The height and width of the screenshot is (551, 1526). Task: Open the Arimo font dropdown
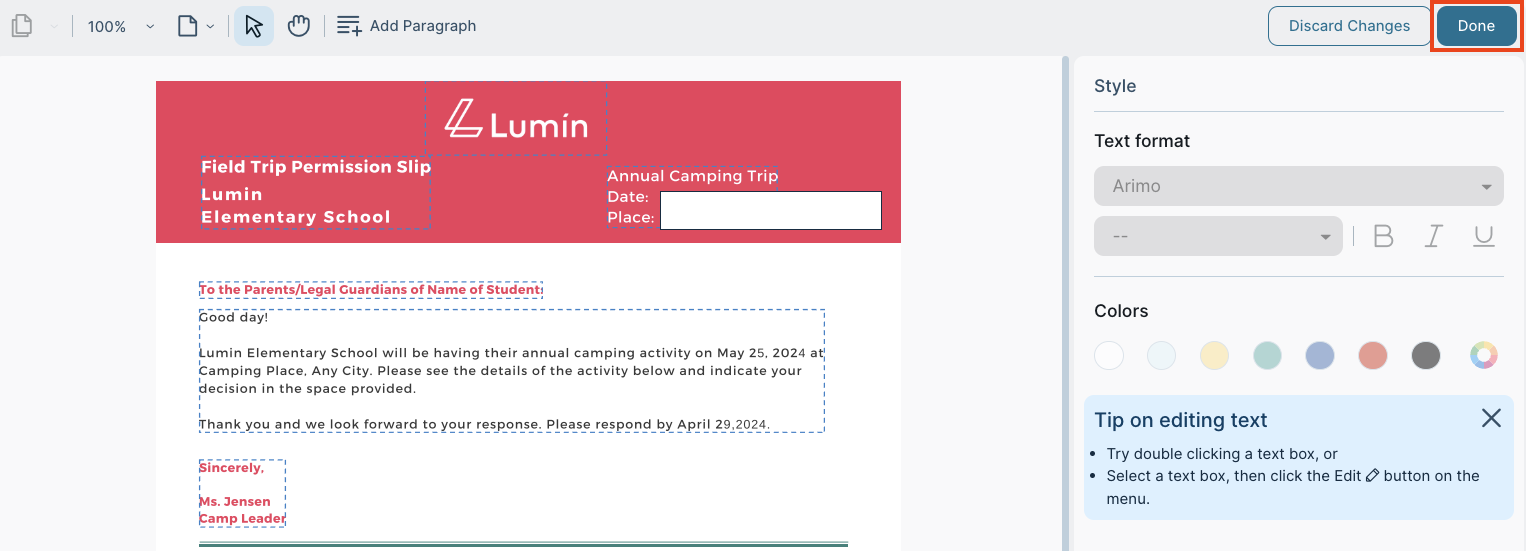click(1299, 186)
